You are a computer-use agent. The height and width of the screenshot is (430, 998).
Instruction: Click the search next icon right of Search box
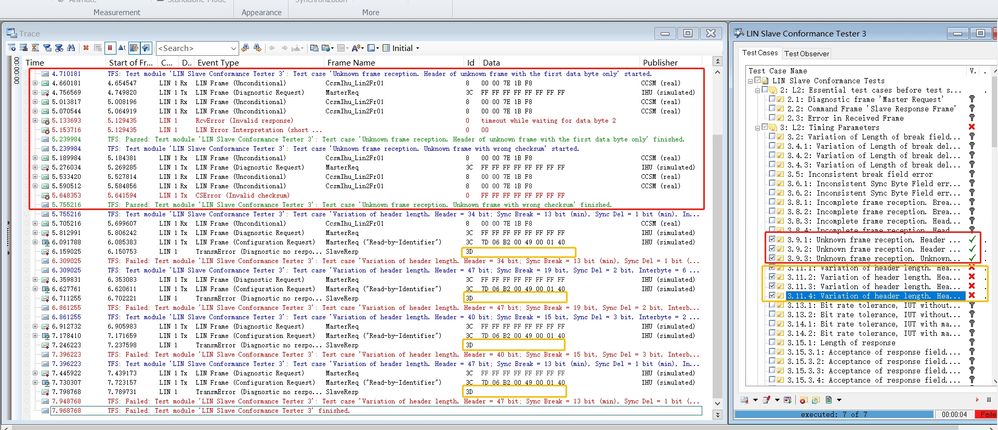pos(257,48)
